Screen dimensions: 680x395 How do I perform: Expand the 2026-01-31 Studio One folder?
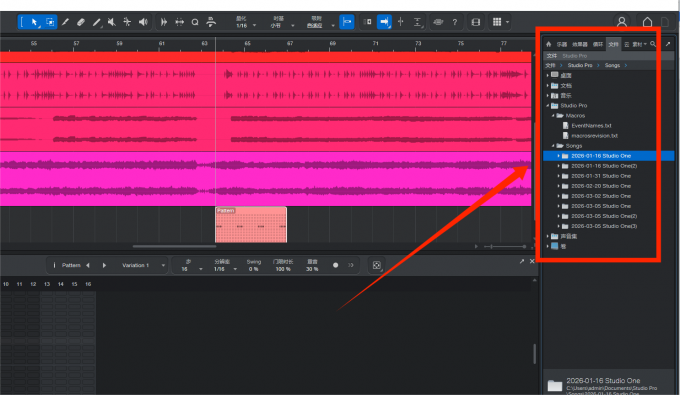pos(559,176)
